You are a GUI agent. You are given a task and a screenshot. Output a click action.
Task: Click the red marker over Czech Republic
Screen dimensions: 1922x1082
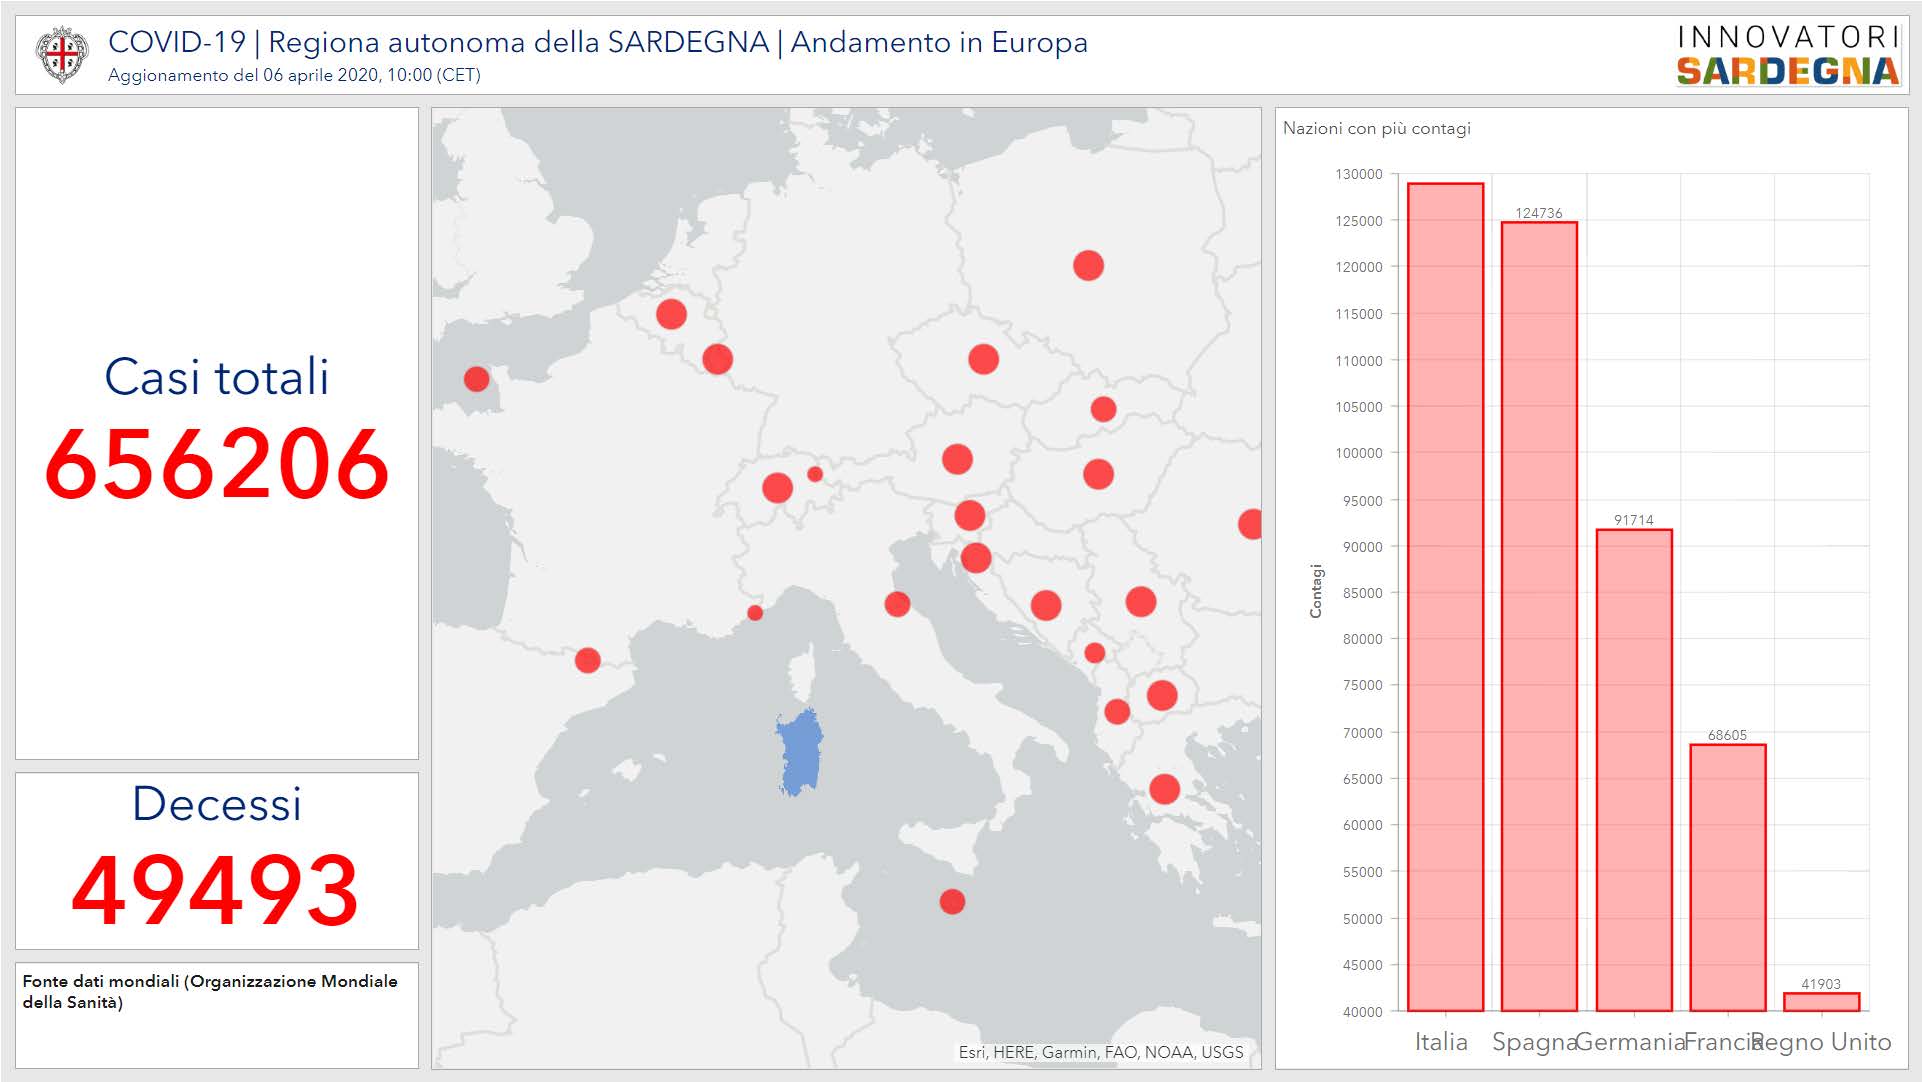983,359
